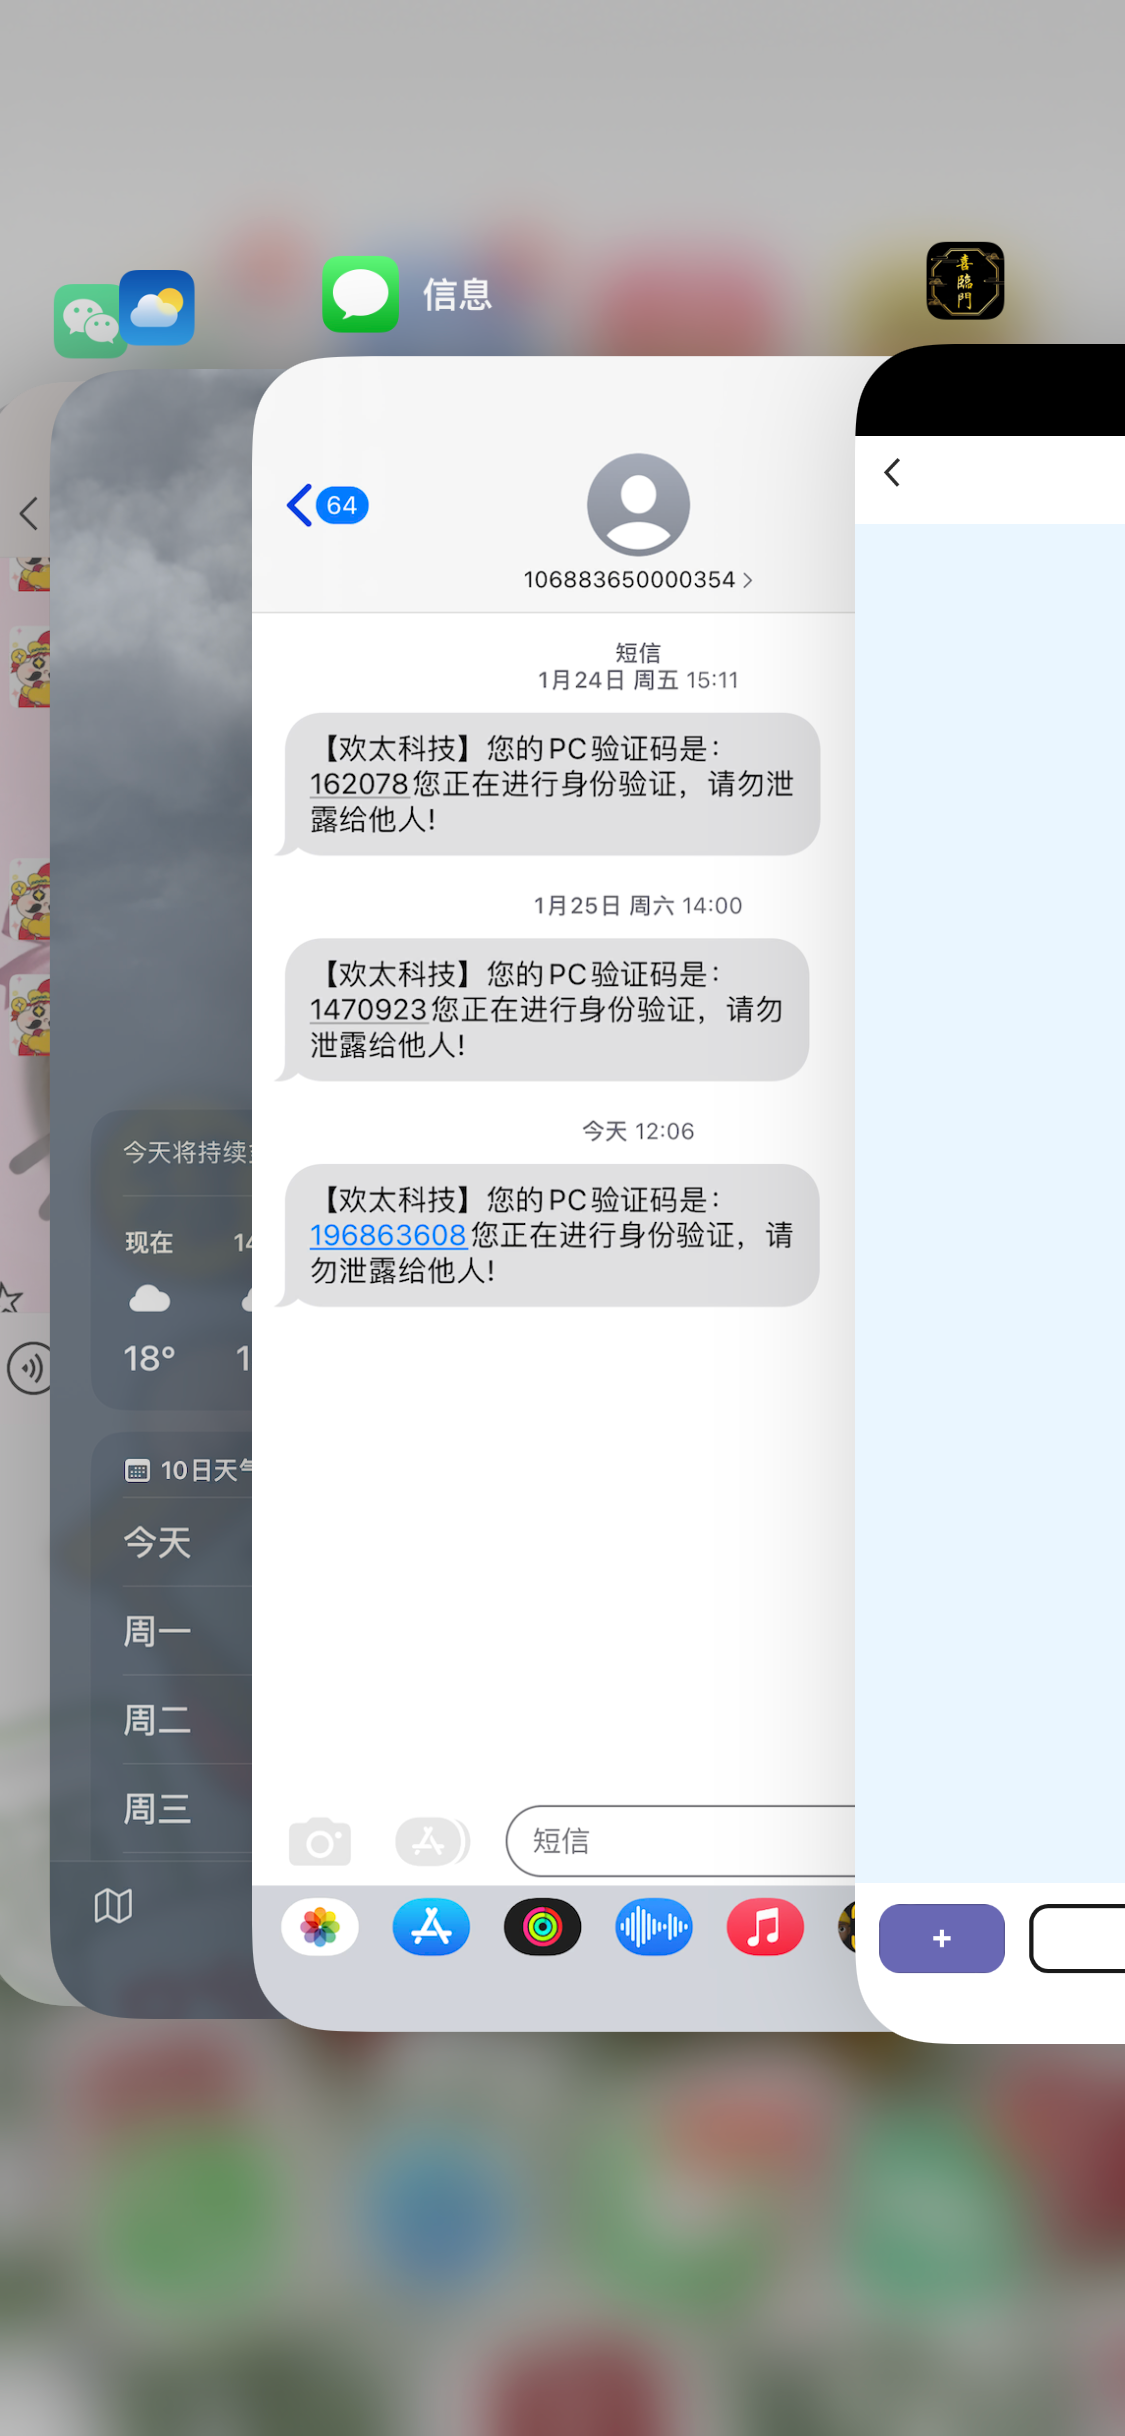Toggle the apps drawer button beside camera
The height and width of the screenshot is (2436, 1125).
(432, 1841)
